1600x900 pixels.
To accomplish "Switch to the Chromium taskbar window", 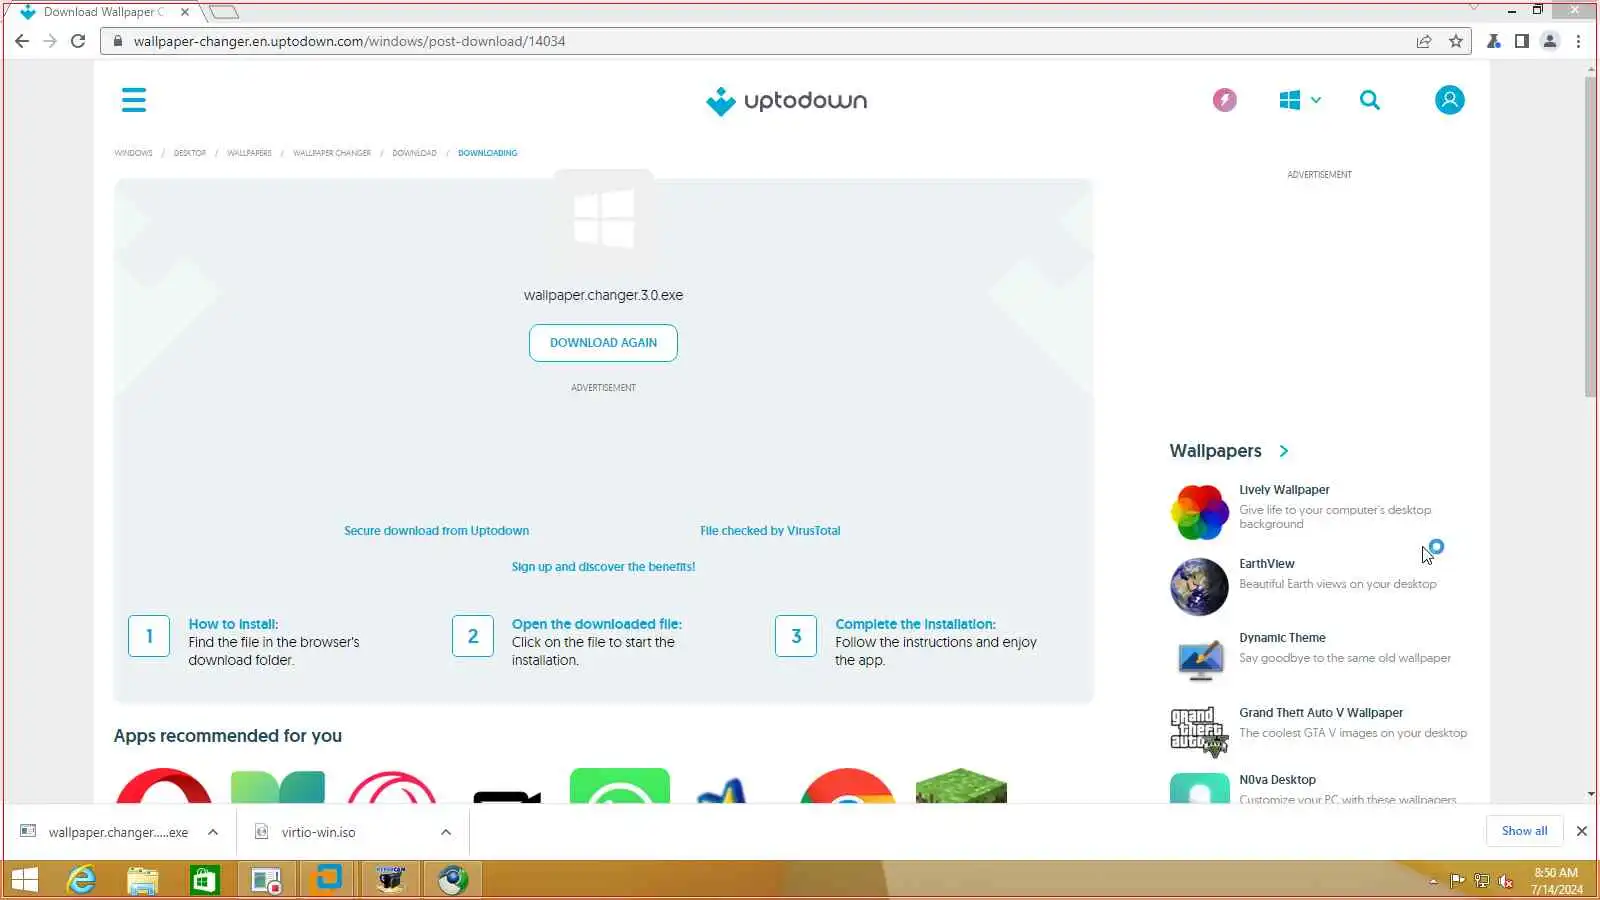I will click(453, 880).
